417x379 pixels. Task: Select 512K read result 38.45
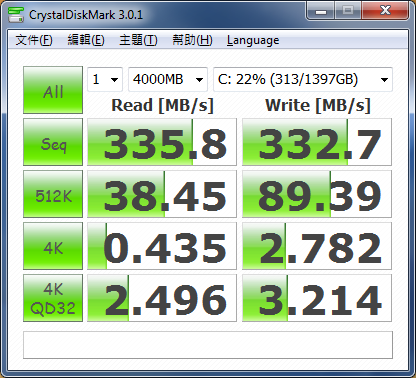(162, 194)
